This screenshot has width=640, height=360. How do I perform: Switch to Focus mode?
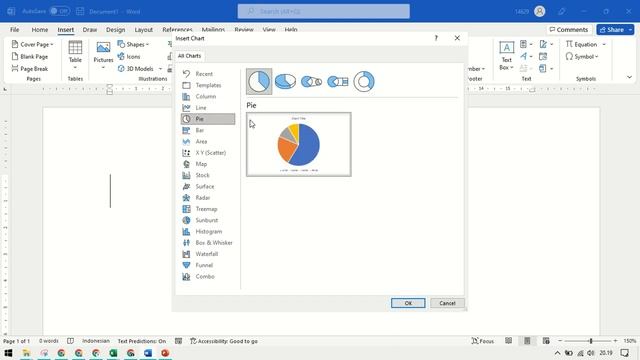click(x=483, y=341)
